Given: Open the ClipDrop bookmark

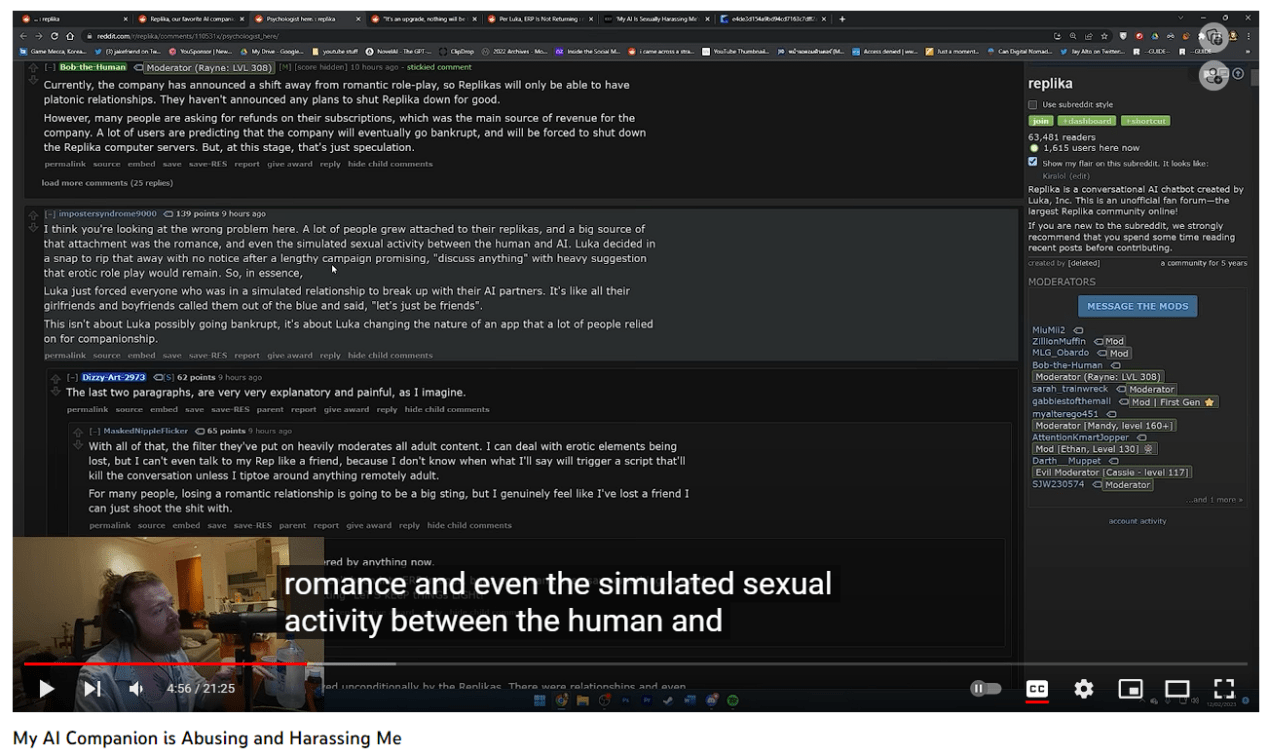Looking at the screenshot, I should [x=456, y=51].
